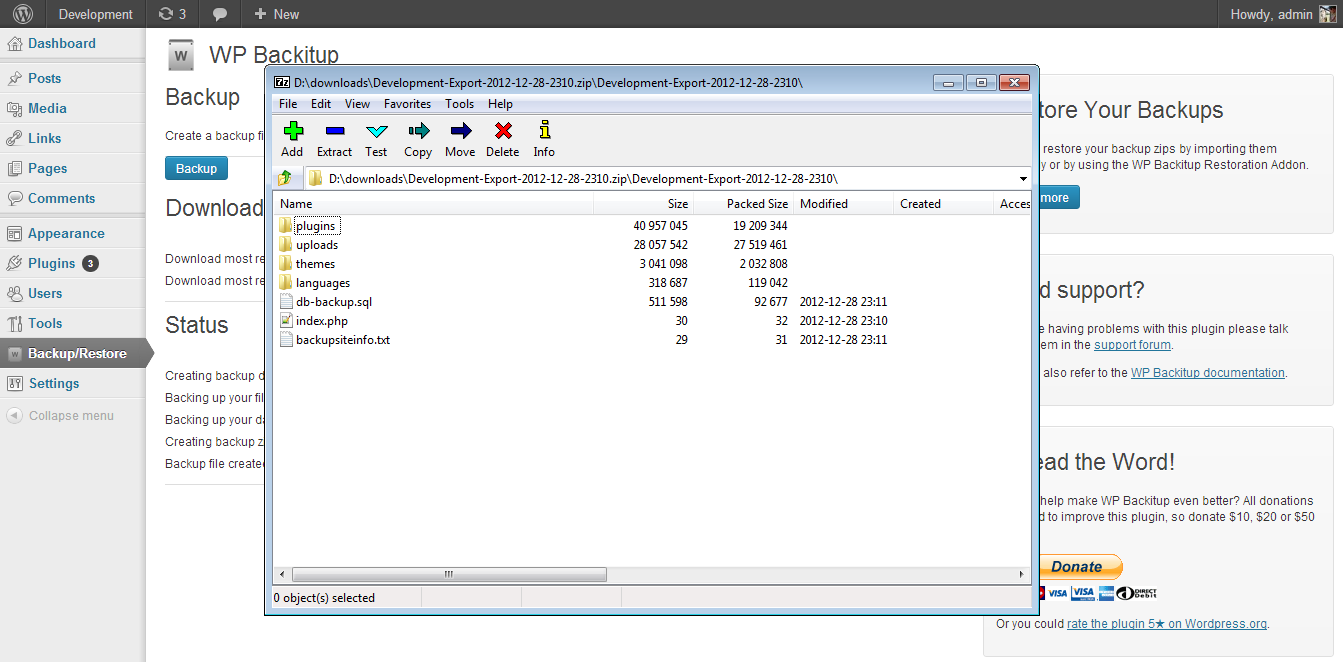
Task: Open the File menu in 7-Zip
Action: (288, 104)
